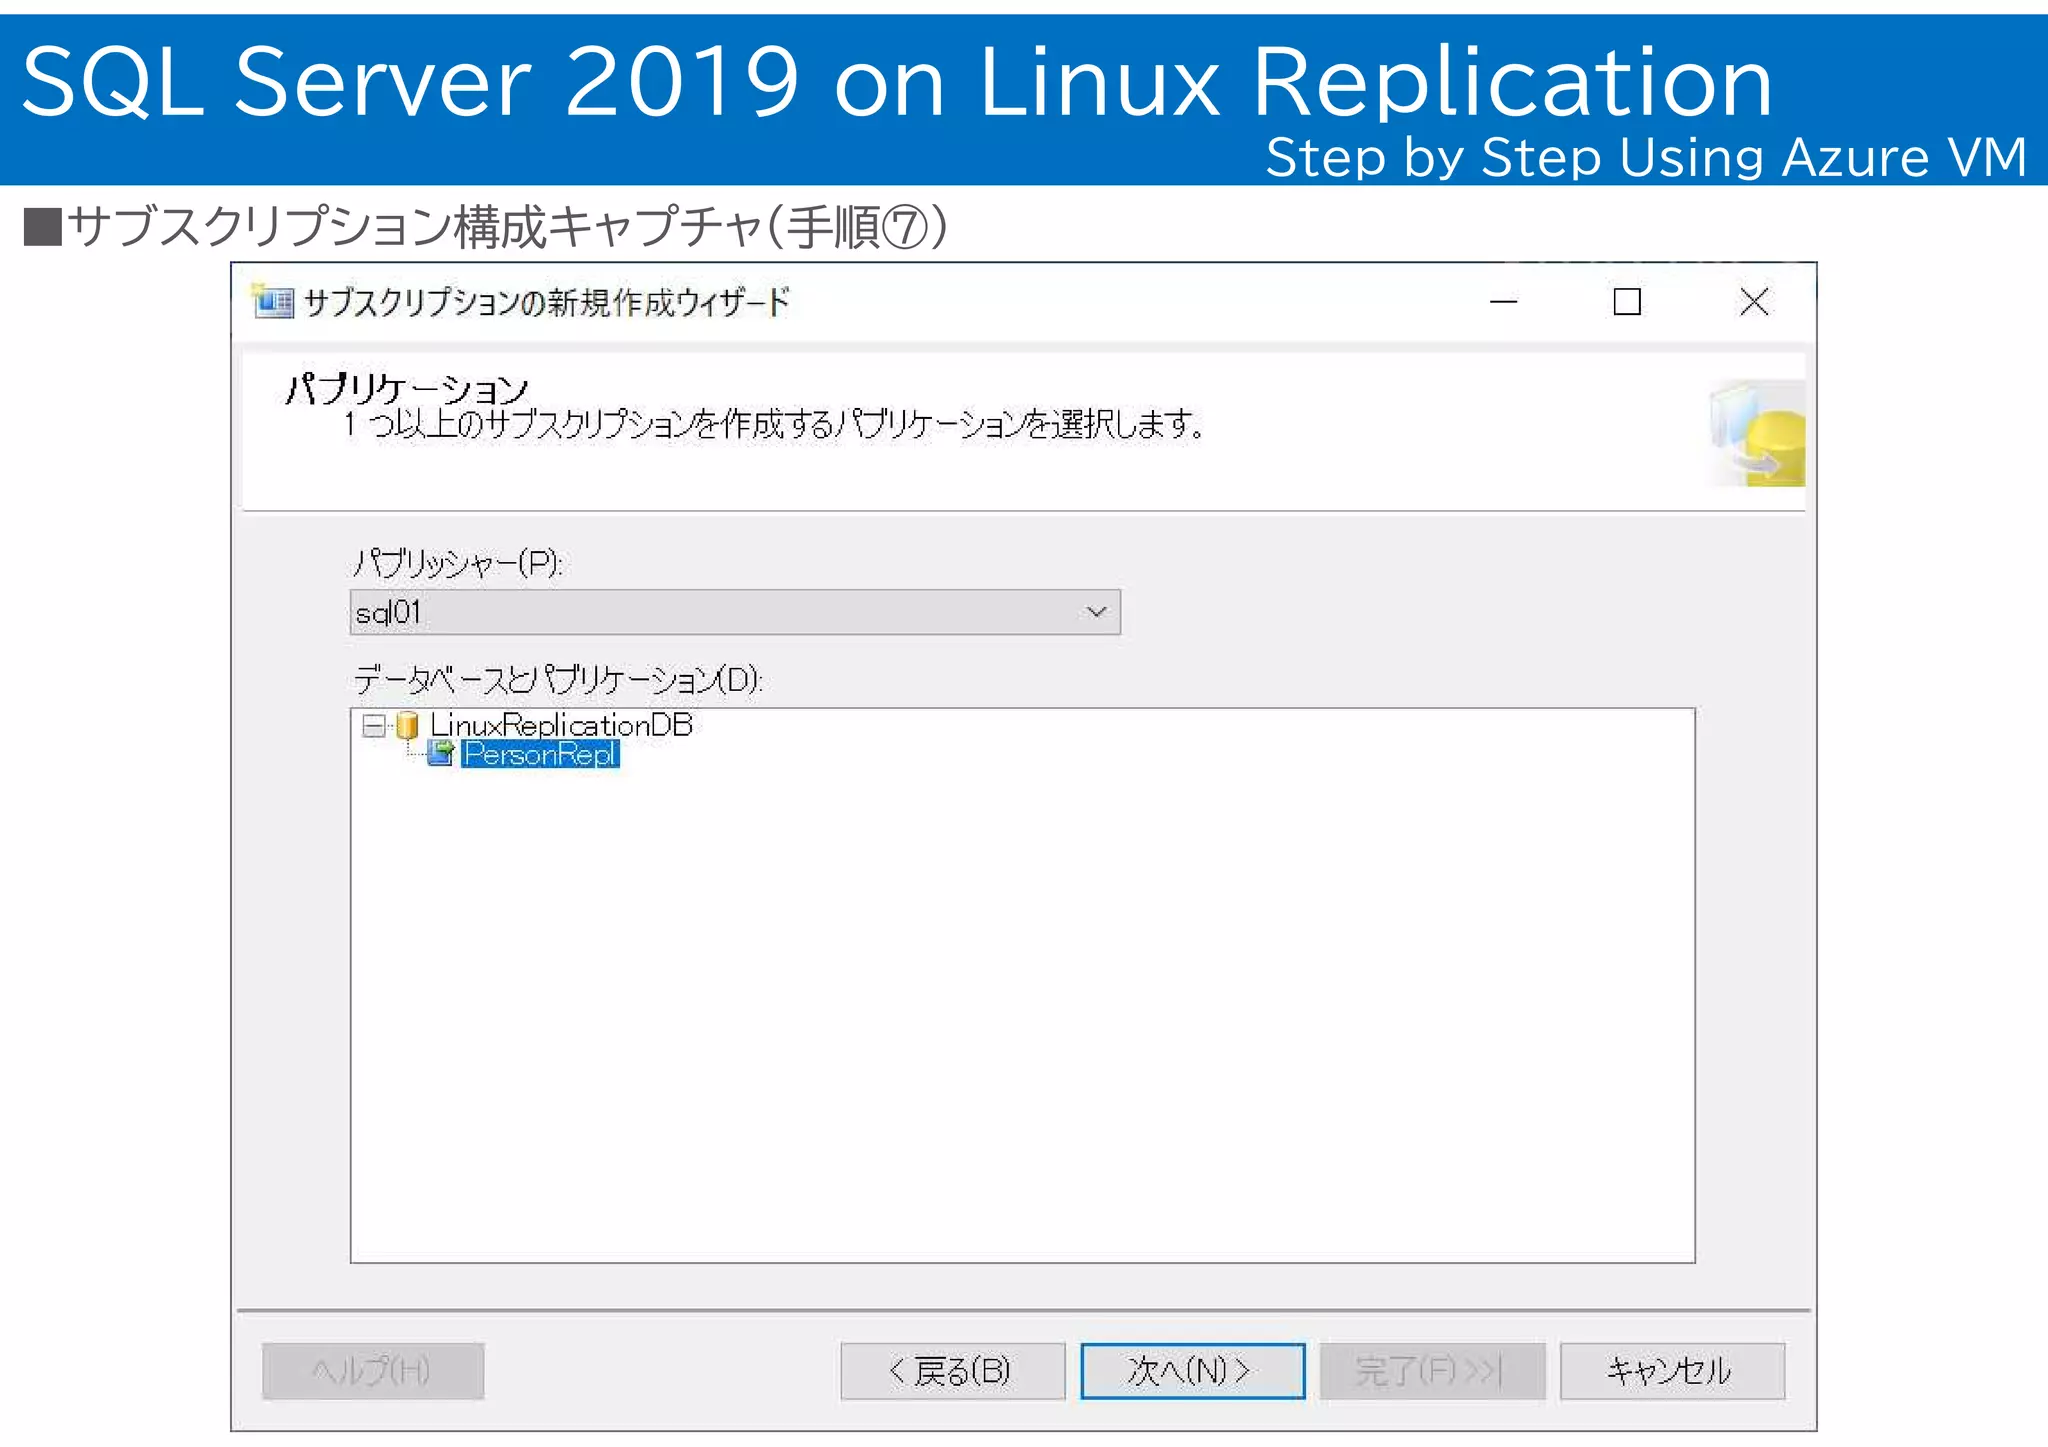Select the PersonRepl publication
This screenshot has width=2048, height=1447.
point(541,754)
